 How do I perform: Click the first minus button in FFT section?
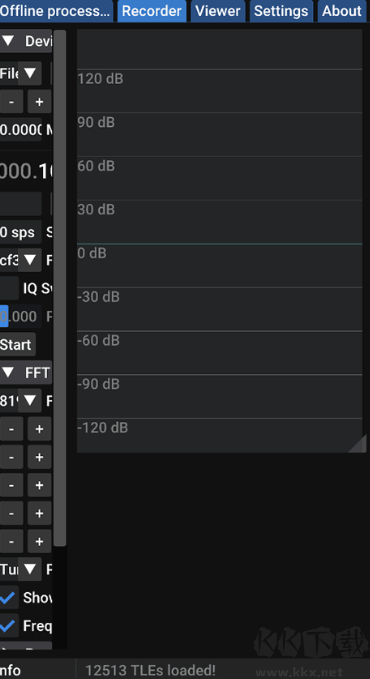pos(11,429)
